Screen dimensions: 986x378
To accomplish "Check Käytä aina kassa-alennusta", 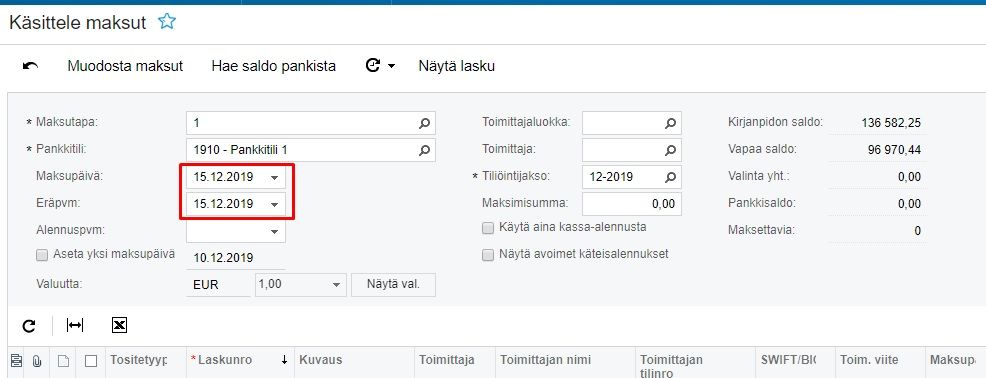I will click(488, 228).
